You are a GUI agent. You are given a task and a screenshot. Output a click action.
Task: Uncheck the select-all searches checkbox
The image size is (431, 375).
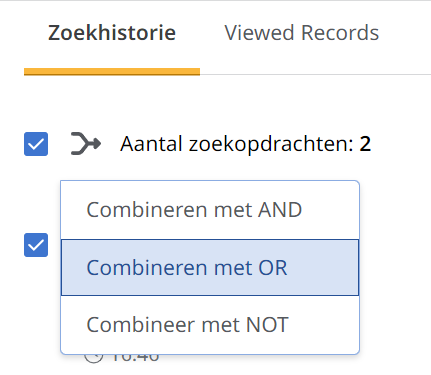point(36,144)
